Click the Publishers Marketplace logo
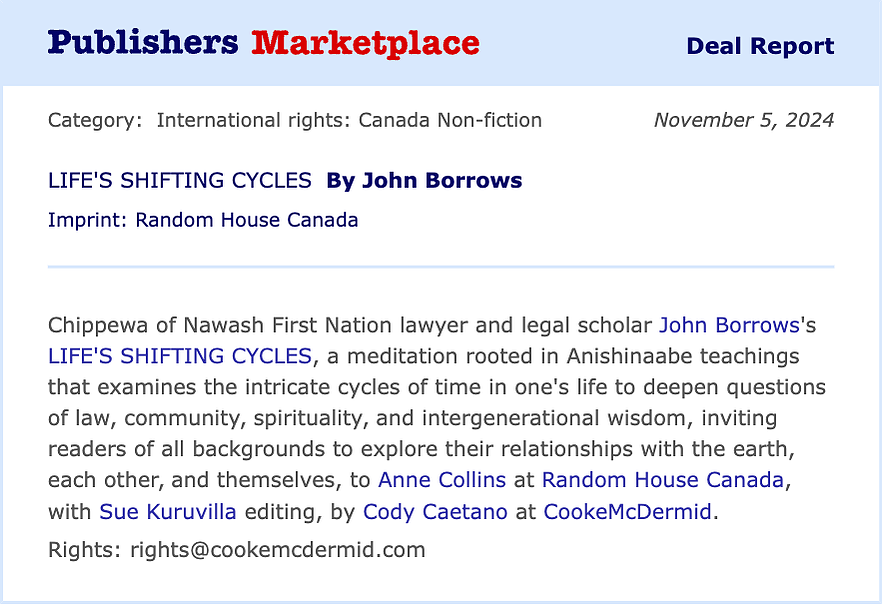The image size is (882, 605). pyautogui.click(x=263, y=43)
